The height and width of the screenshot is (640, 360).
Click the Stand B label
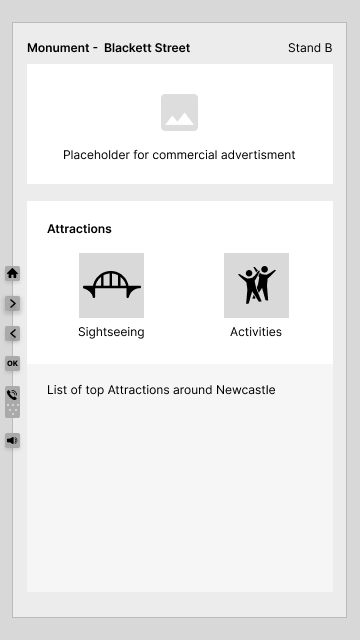(310, 48)
